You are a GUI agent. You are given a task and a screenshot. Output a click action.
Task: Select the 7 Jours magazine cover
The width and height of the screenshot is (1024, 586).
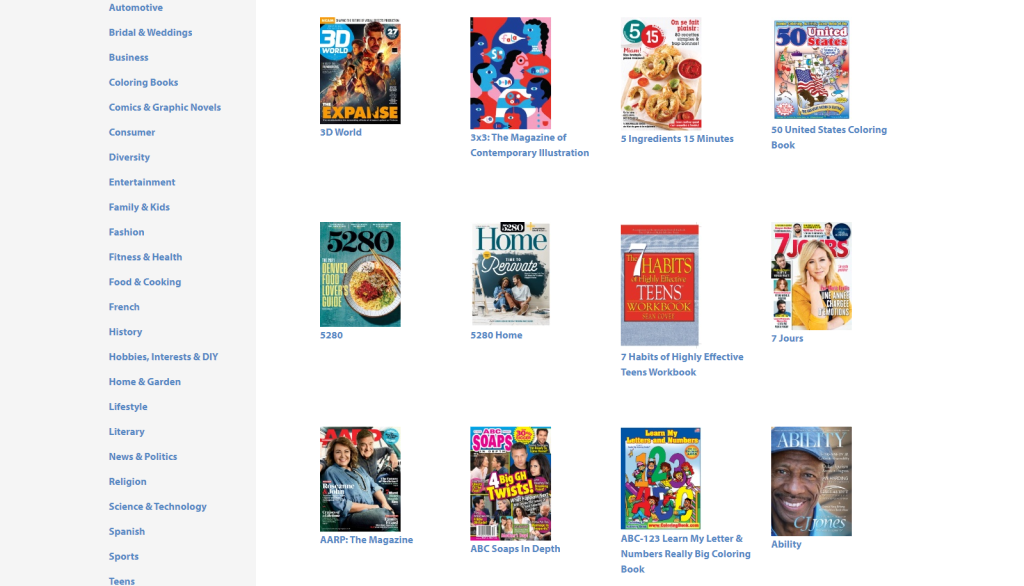(x=811, y=276)
